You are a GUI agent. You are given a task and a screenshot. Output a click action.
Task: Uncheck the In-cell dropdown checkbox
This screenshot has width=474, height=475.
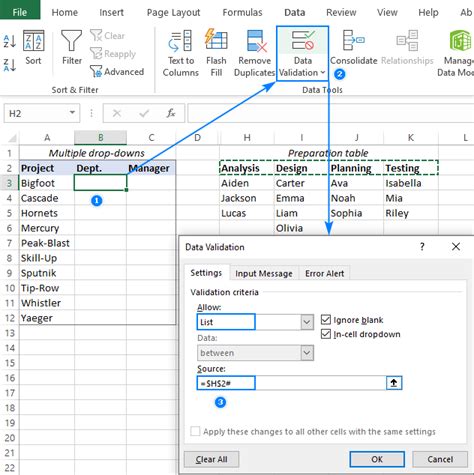tap(326, 334)
